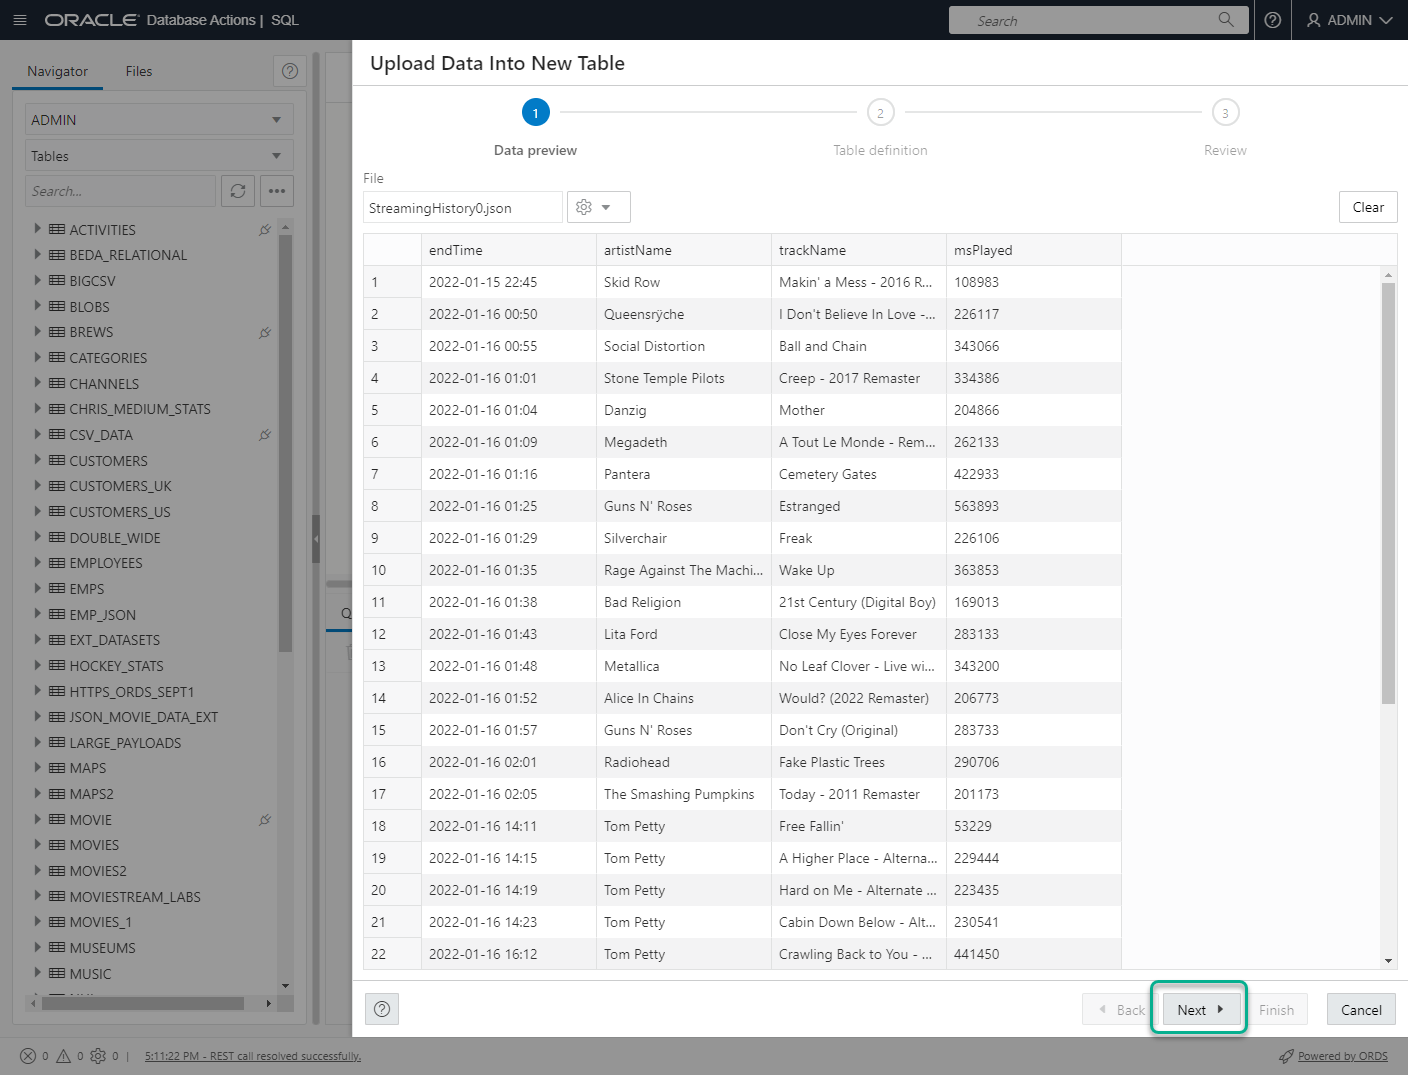
Task: Open the ADMIN schema dropdown
Action: pos(159,119)
